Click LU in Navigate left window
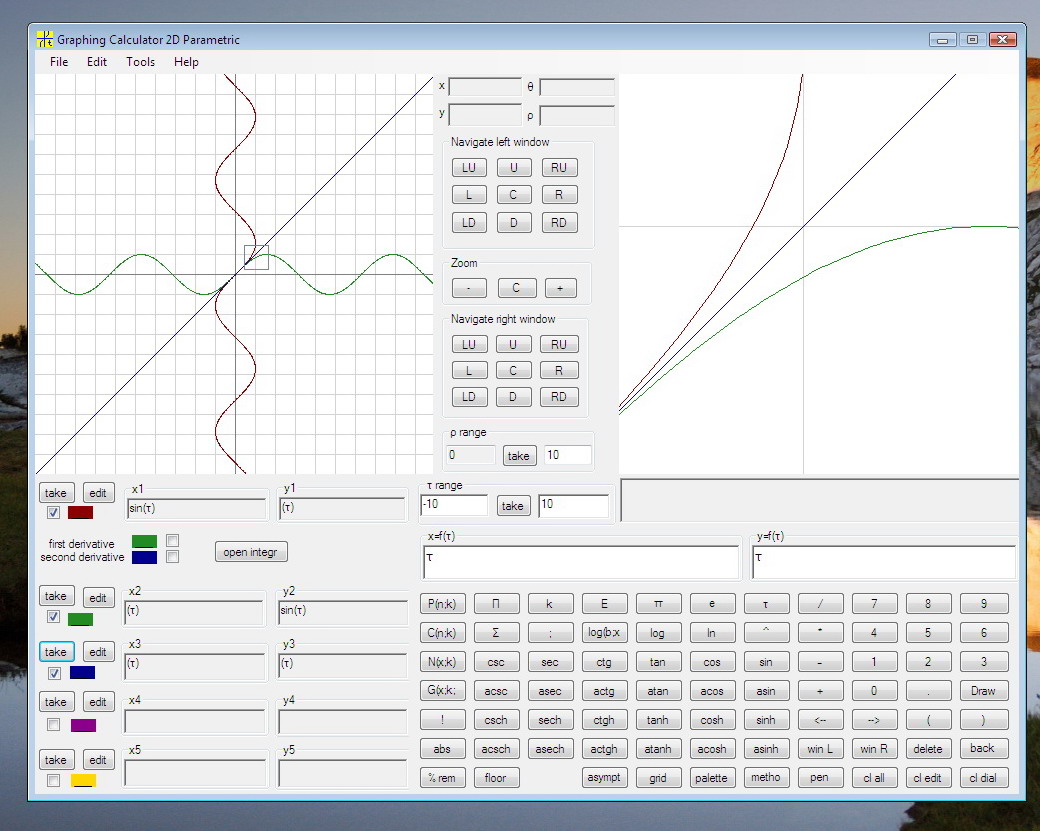 tap(469, 168)
